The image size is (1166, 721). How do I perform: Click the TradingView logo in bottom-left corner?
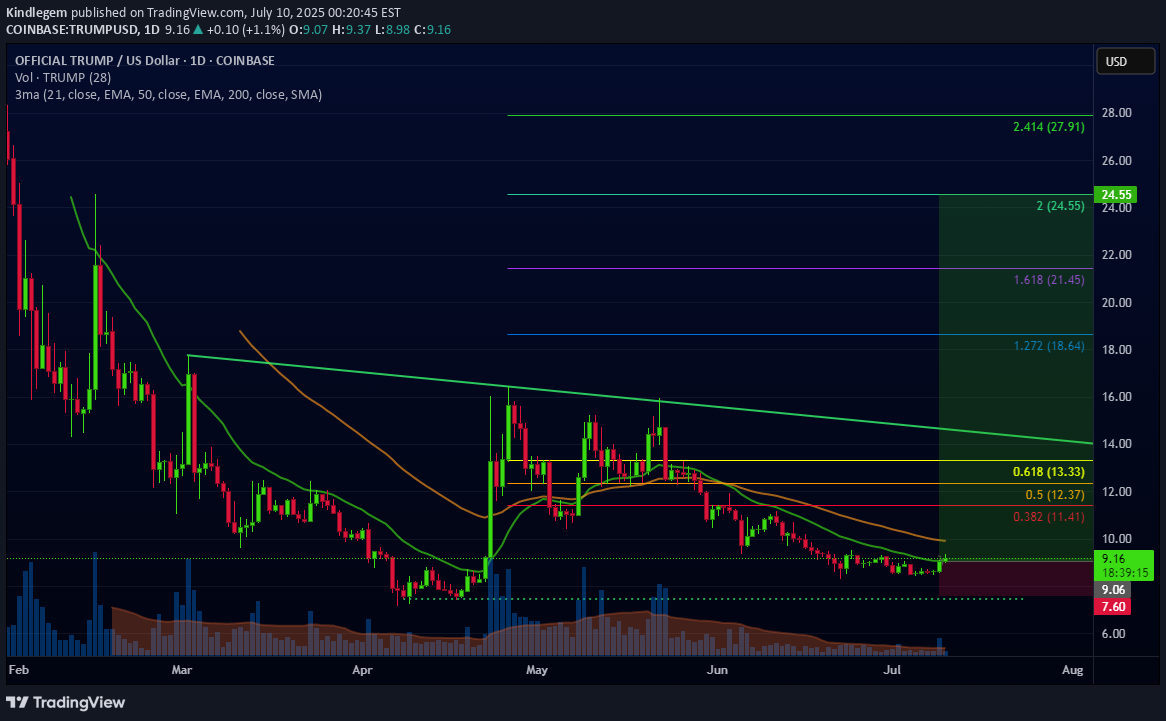(67, 702)
